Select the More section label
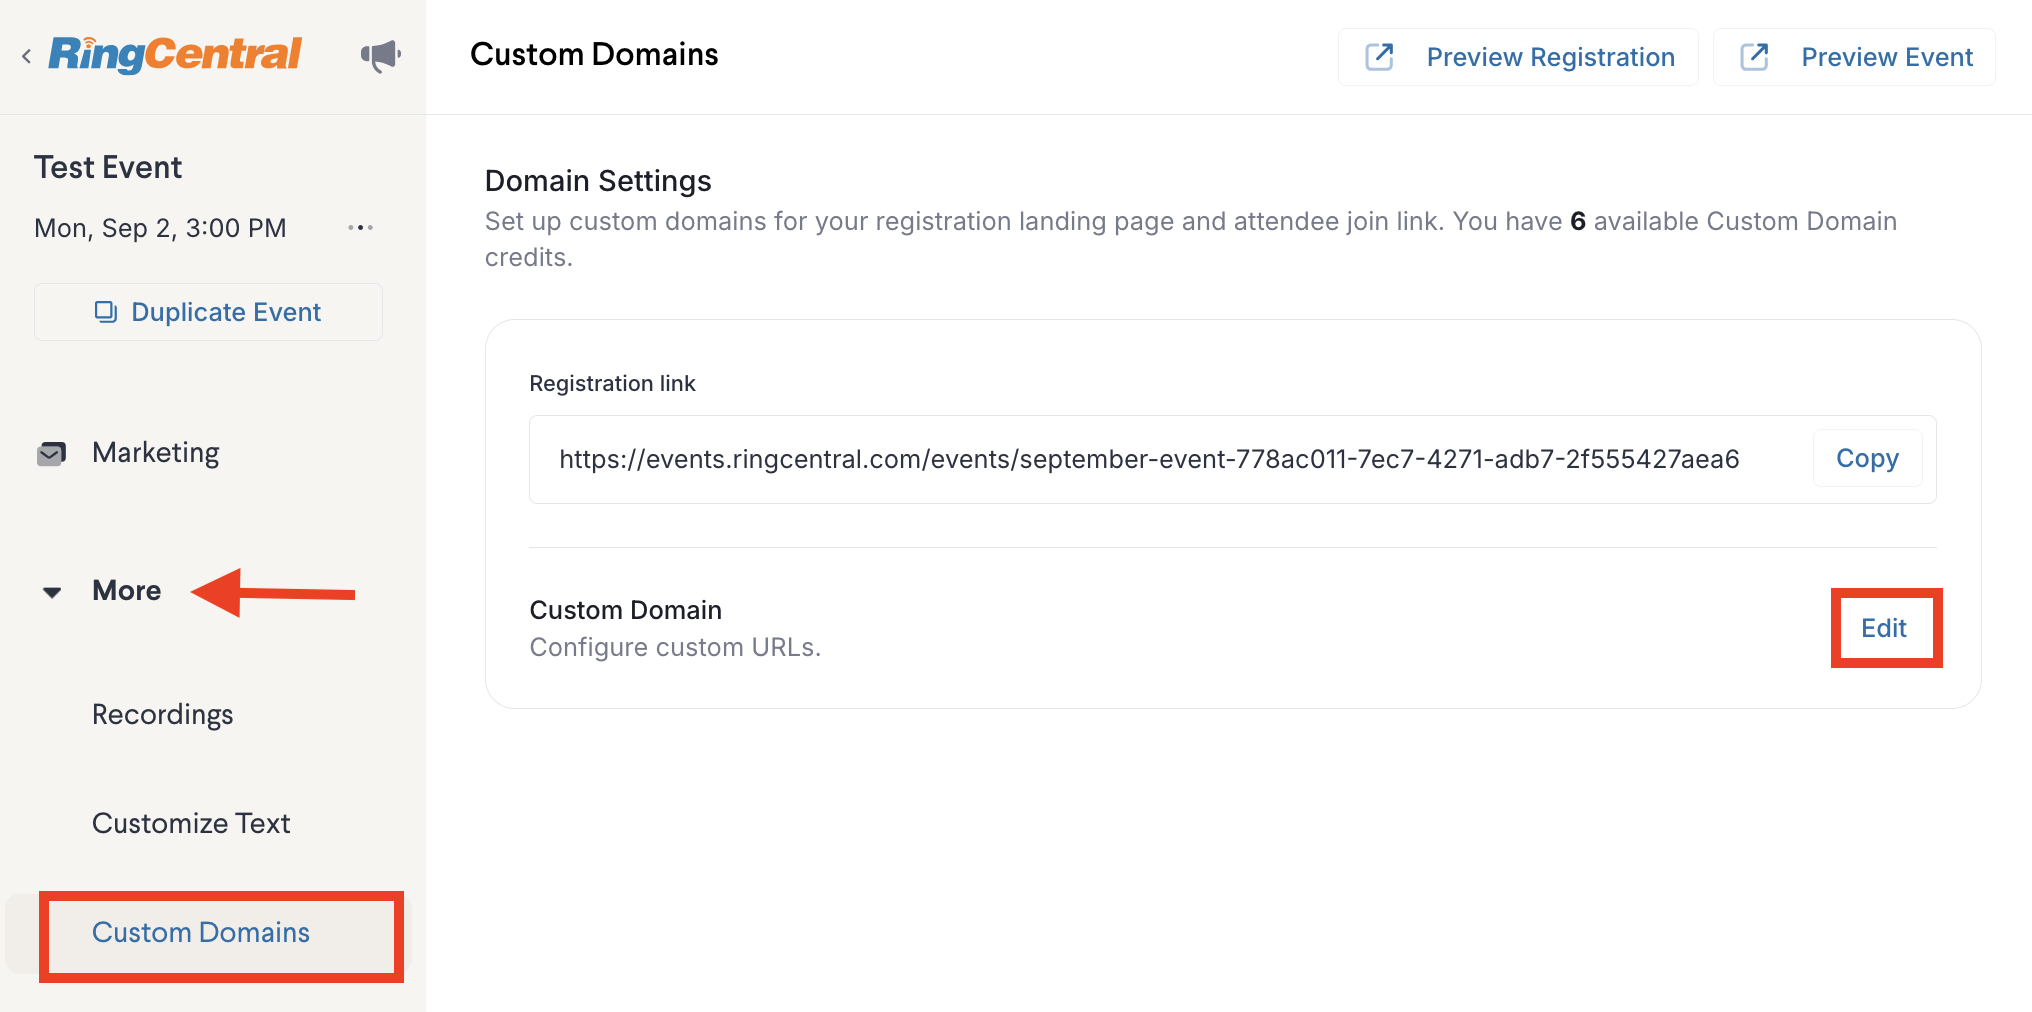This screenshot has width=2032, height=1012. click(x=127, y=591)
